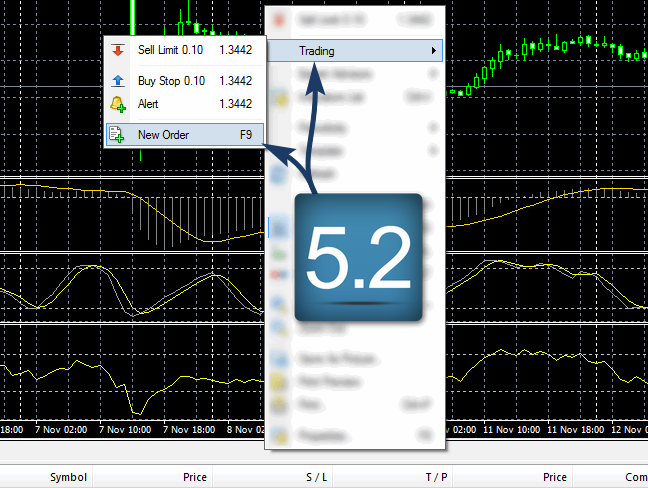Click the Price column header next to Symbol

tap(195, 477)
